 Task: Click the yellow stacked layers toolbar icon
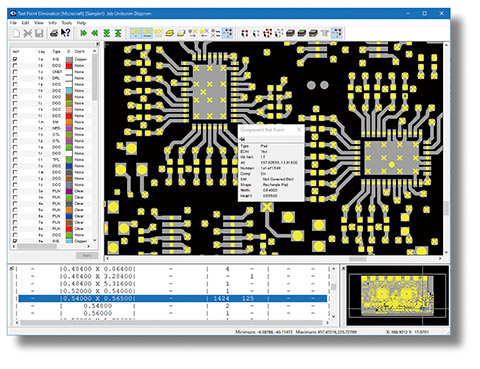click(x=170, y=33)
